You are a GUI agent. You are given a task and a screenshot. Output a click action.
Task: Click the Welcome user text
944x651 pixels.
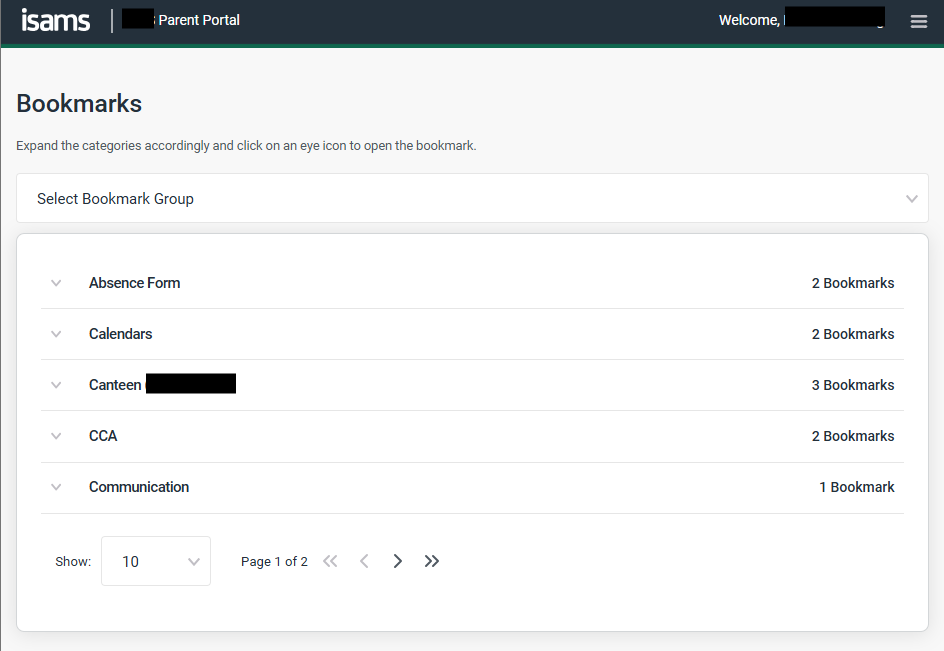click(x=749, y=20)
